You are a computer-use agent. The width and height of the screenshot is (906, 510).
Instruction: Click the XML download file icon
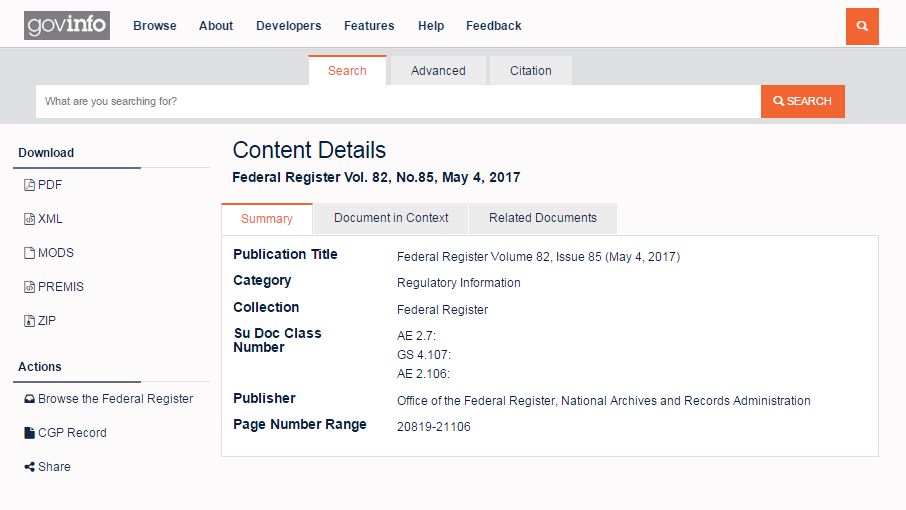pos(29,219)
